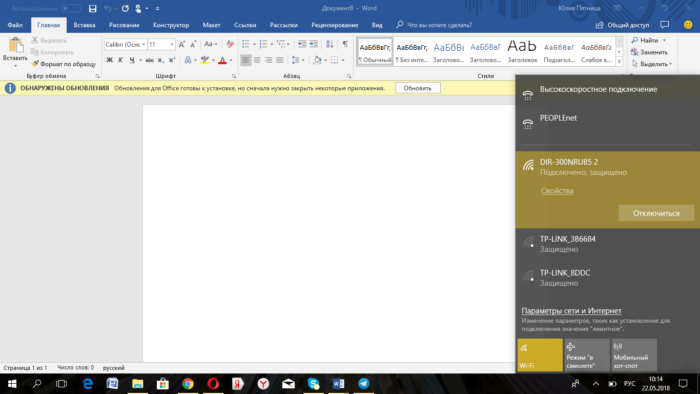This screenshot has width=700, height=394.
Task: Click the Save icon in quick access toolbar
Action: pos(92,8)
